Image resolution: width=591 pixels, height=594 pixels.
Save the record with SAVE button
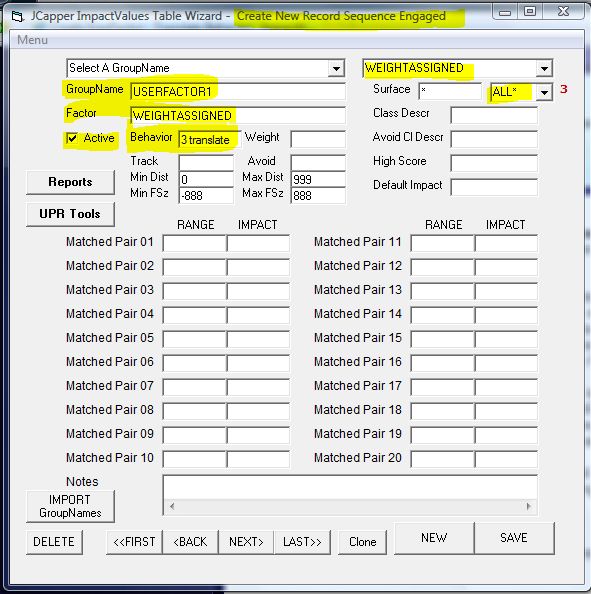click(x=514, y=538)
